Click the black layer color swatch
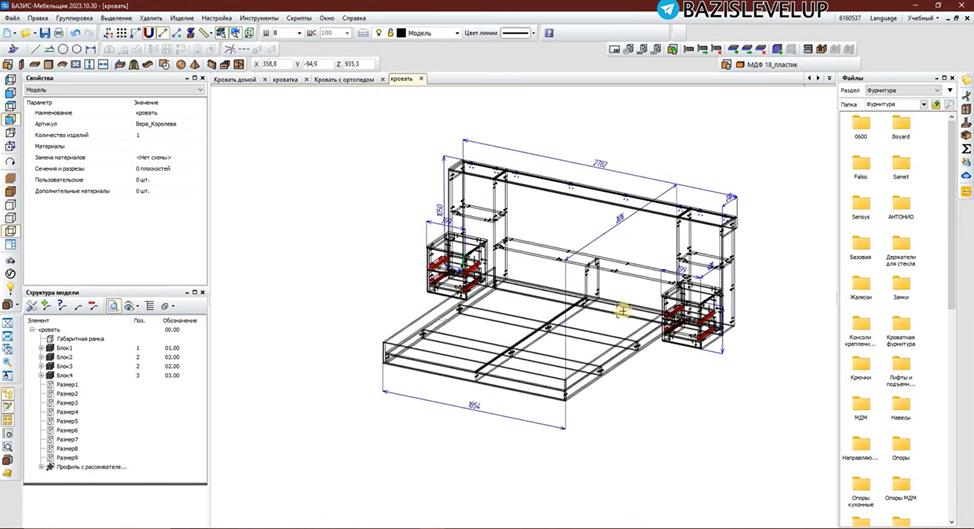 click(x=401, y=33)
